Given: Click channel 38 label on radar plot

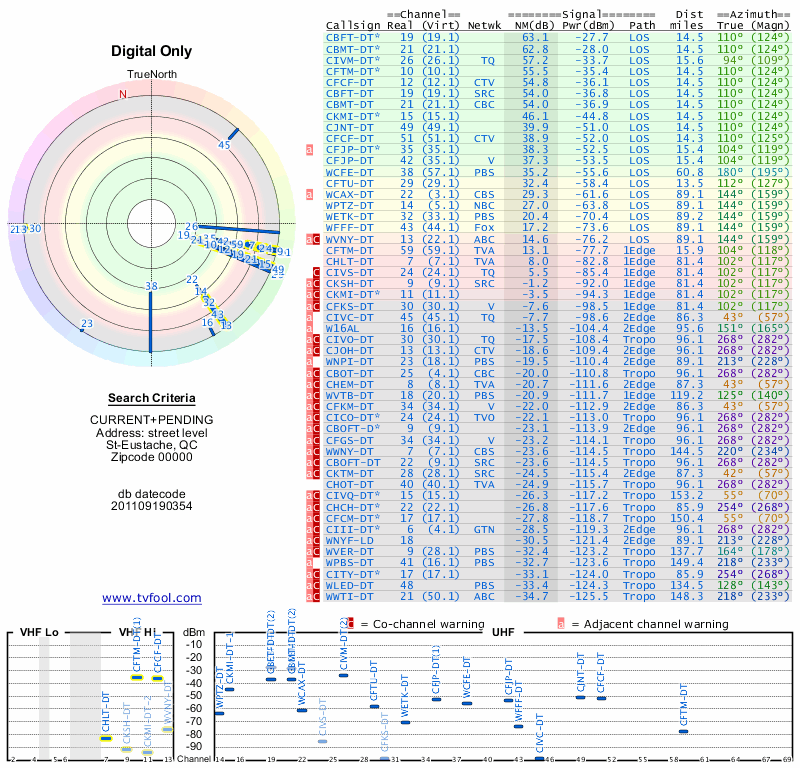Looking at the screenshot, I should (x=152, y=286).
